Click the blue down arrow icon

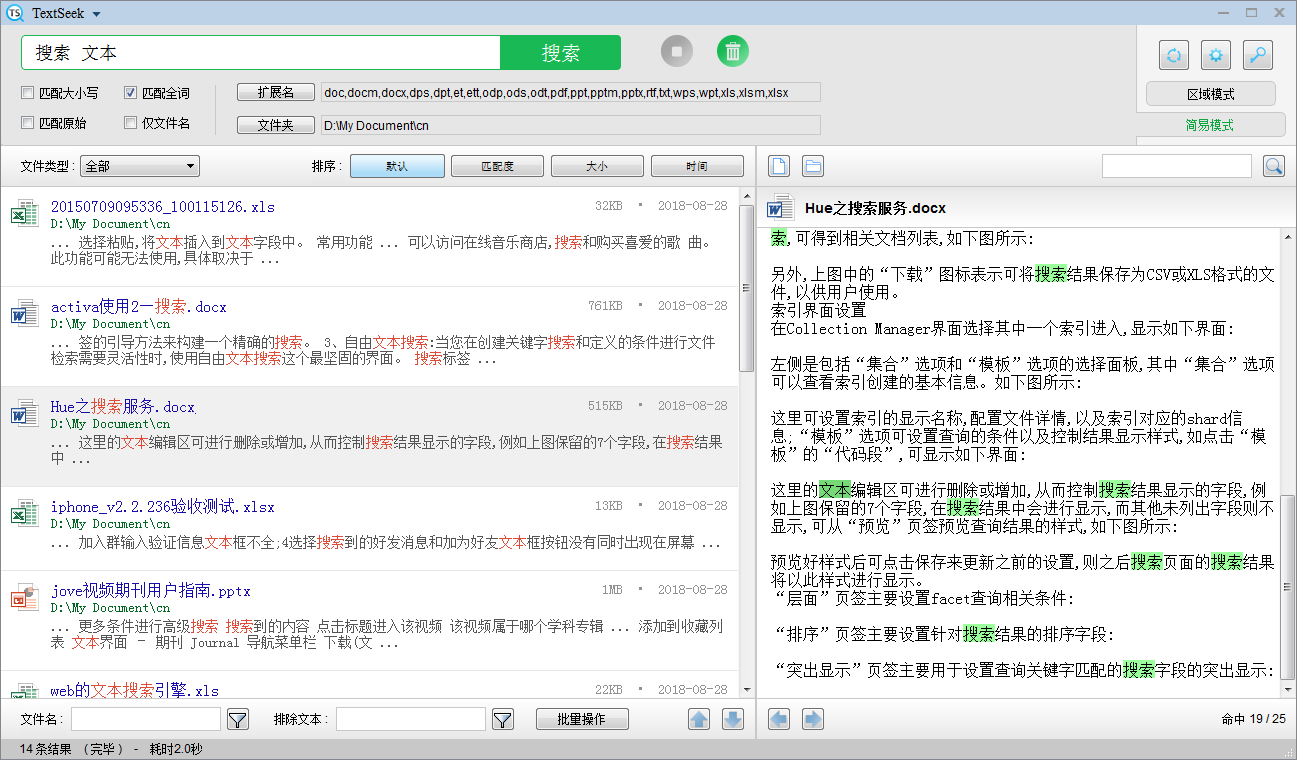click(x=733, y=719)
